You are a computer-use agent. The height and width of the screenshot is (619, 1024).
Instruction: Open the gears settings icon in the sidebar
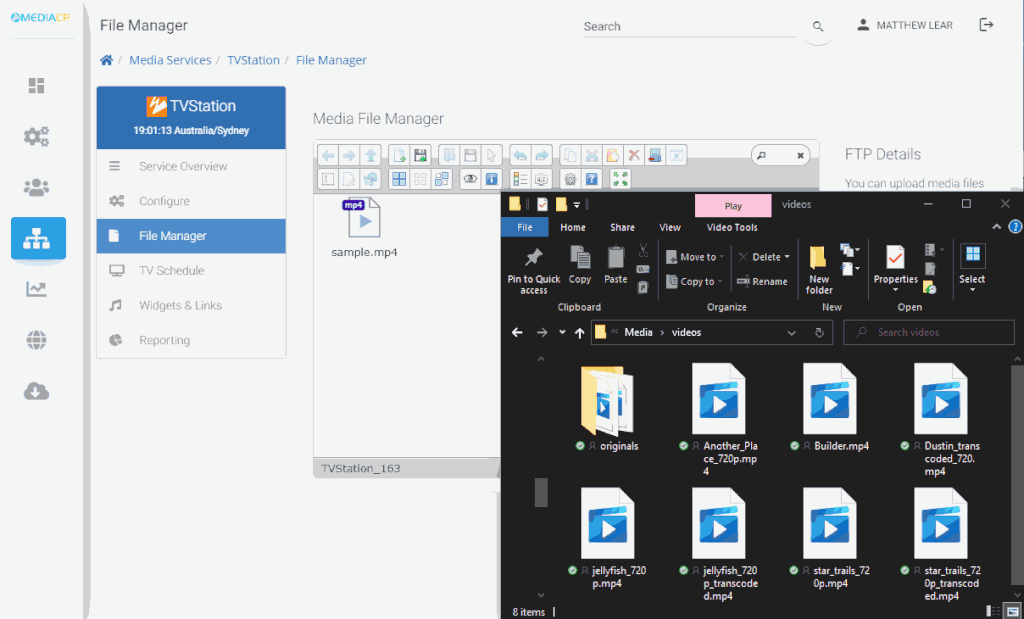tap(37, 136)
